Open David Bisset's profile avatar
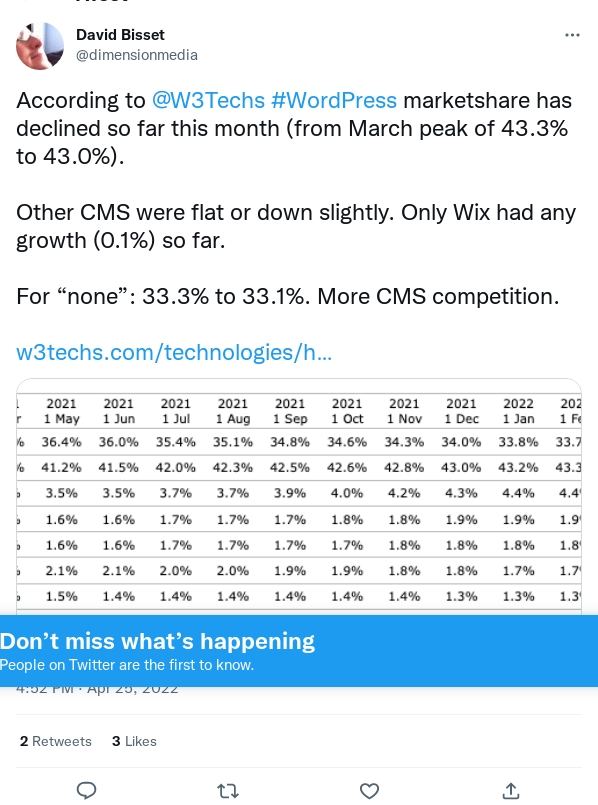 pos(40,46)
